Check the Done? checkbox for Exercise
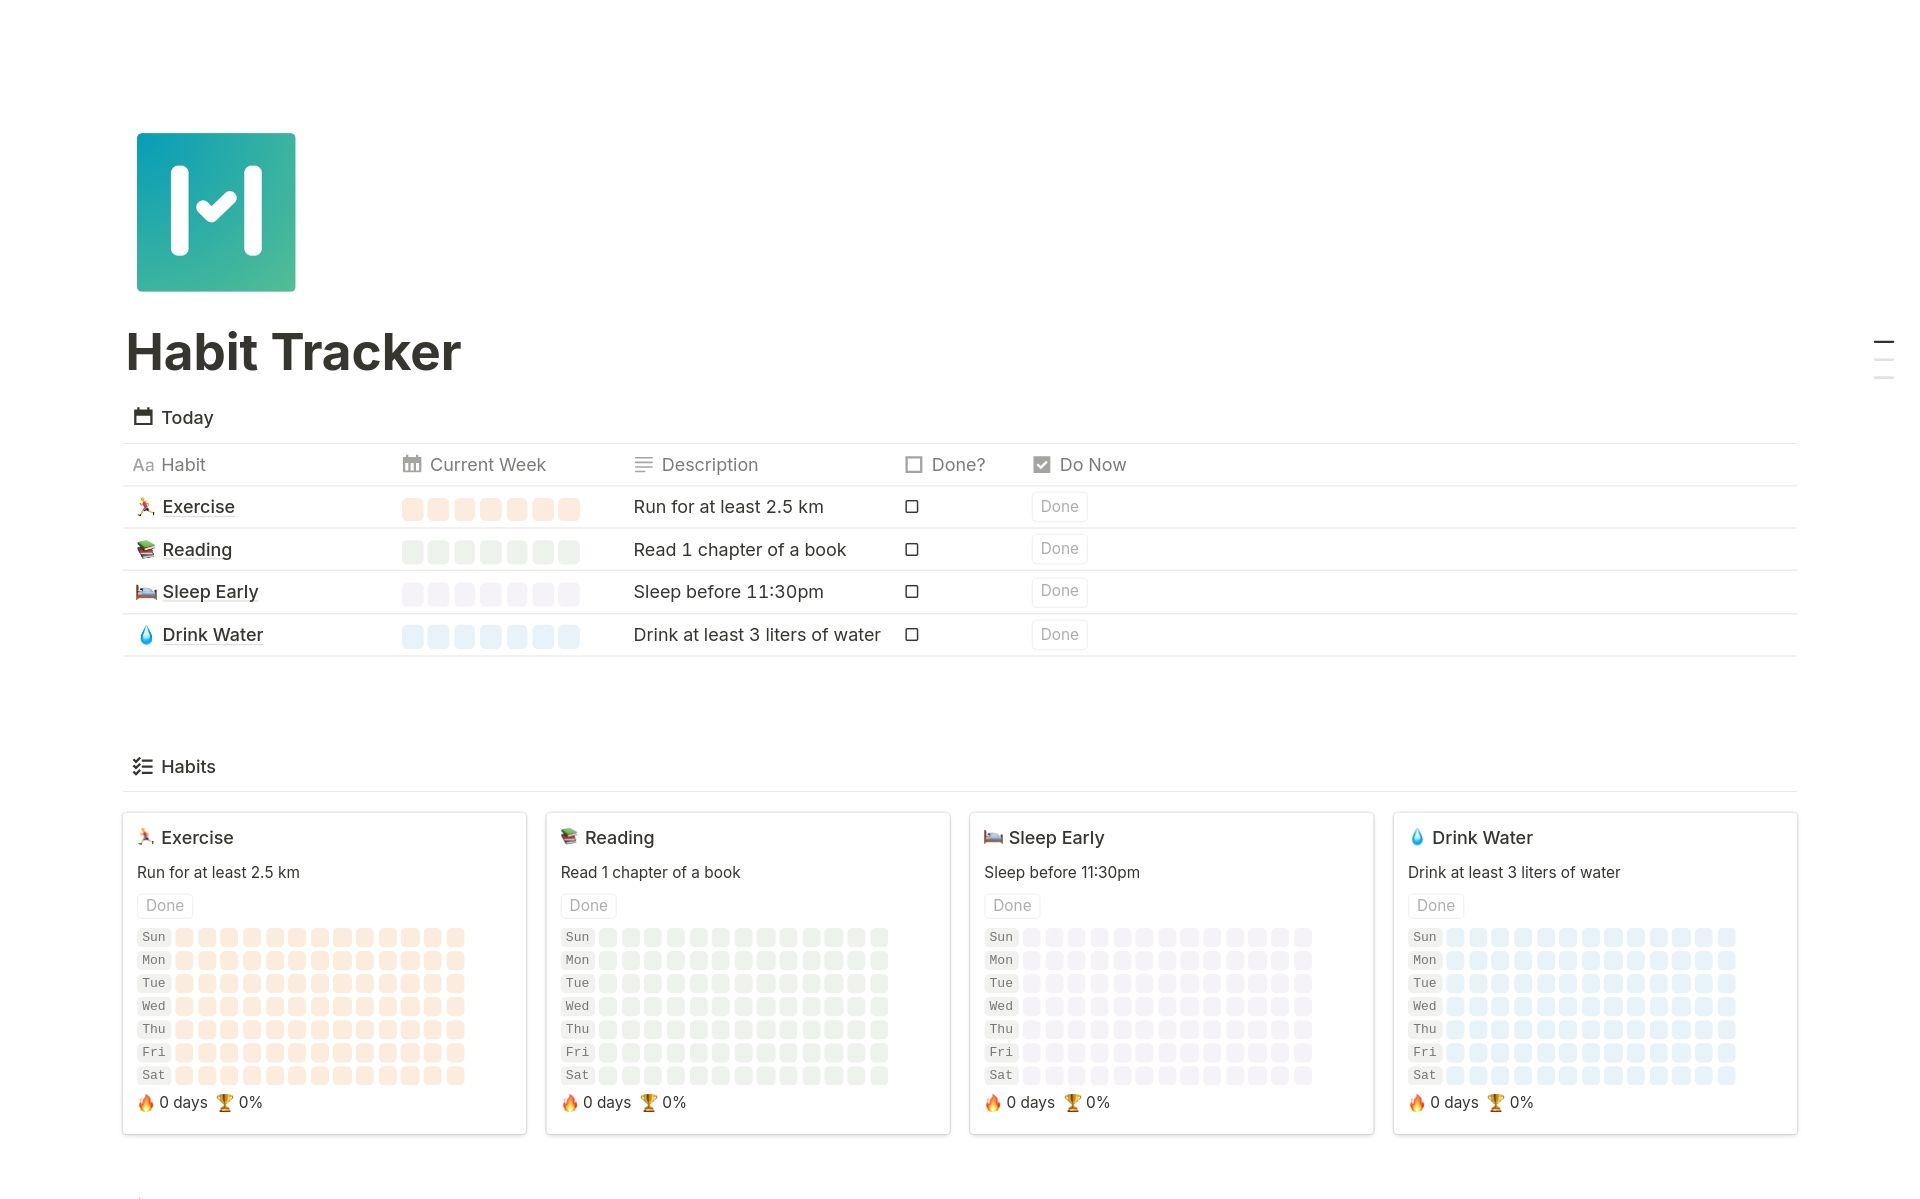This screenshot has height=1199, width=1920. [x=911, y=507]
